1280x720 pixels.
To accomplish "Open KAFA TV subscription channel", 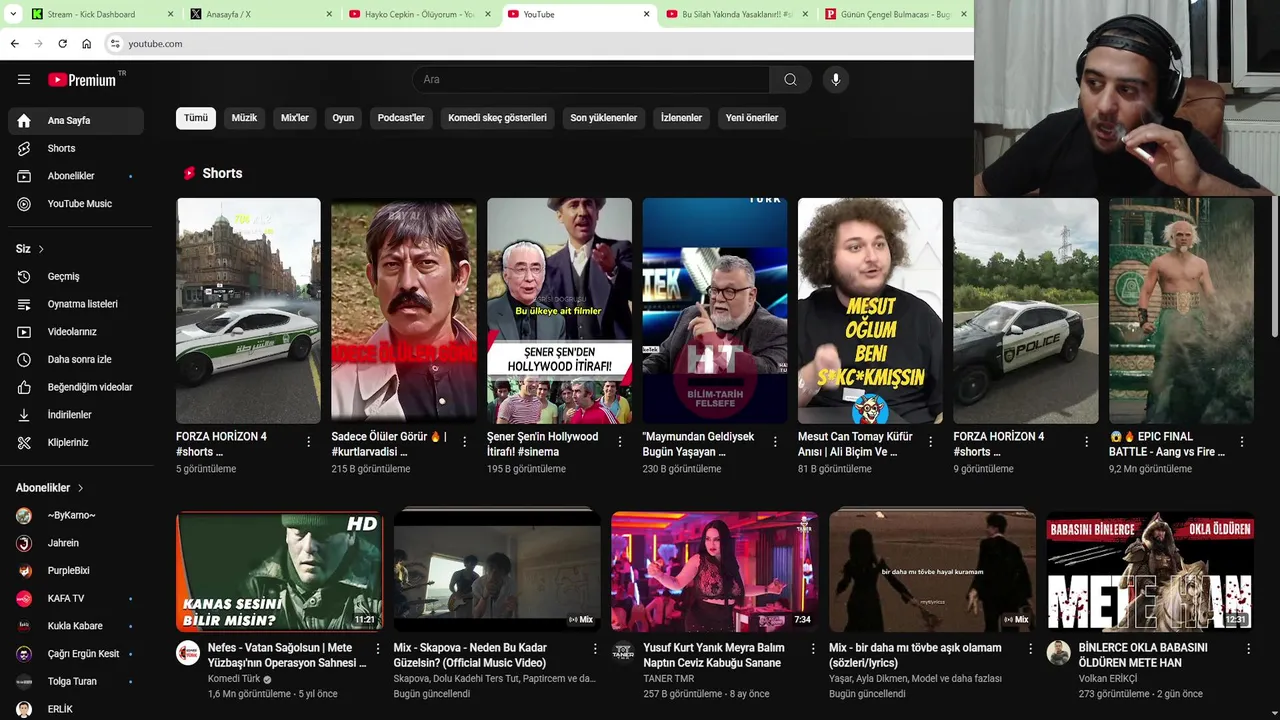I will 76,598.
